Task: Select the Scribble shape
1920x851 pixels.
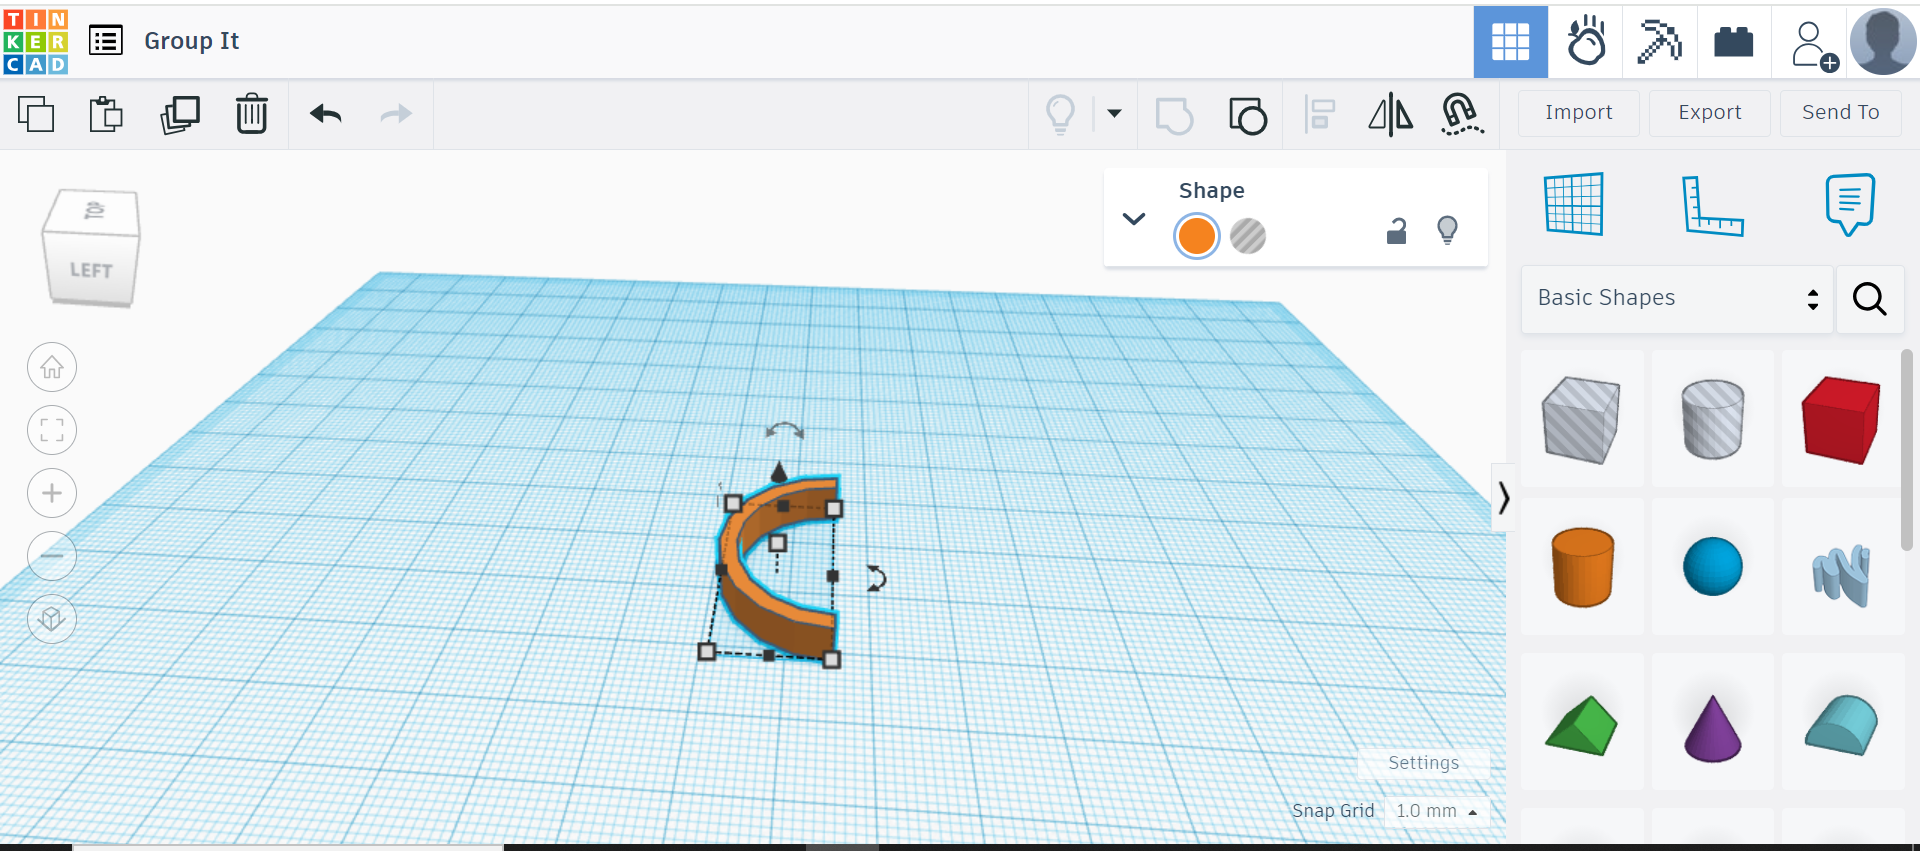Action: (1841, 575)
